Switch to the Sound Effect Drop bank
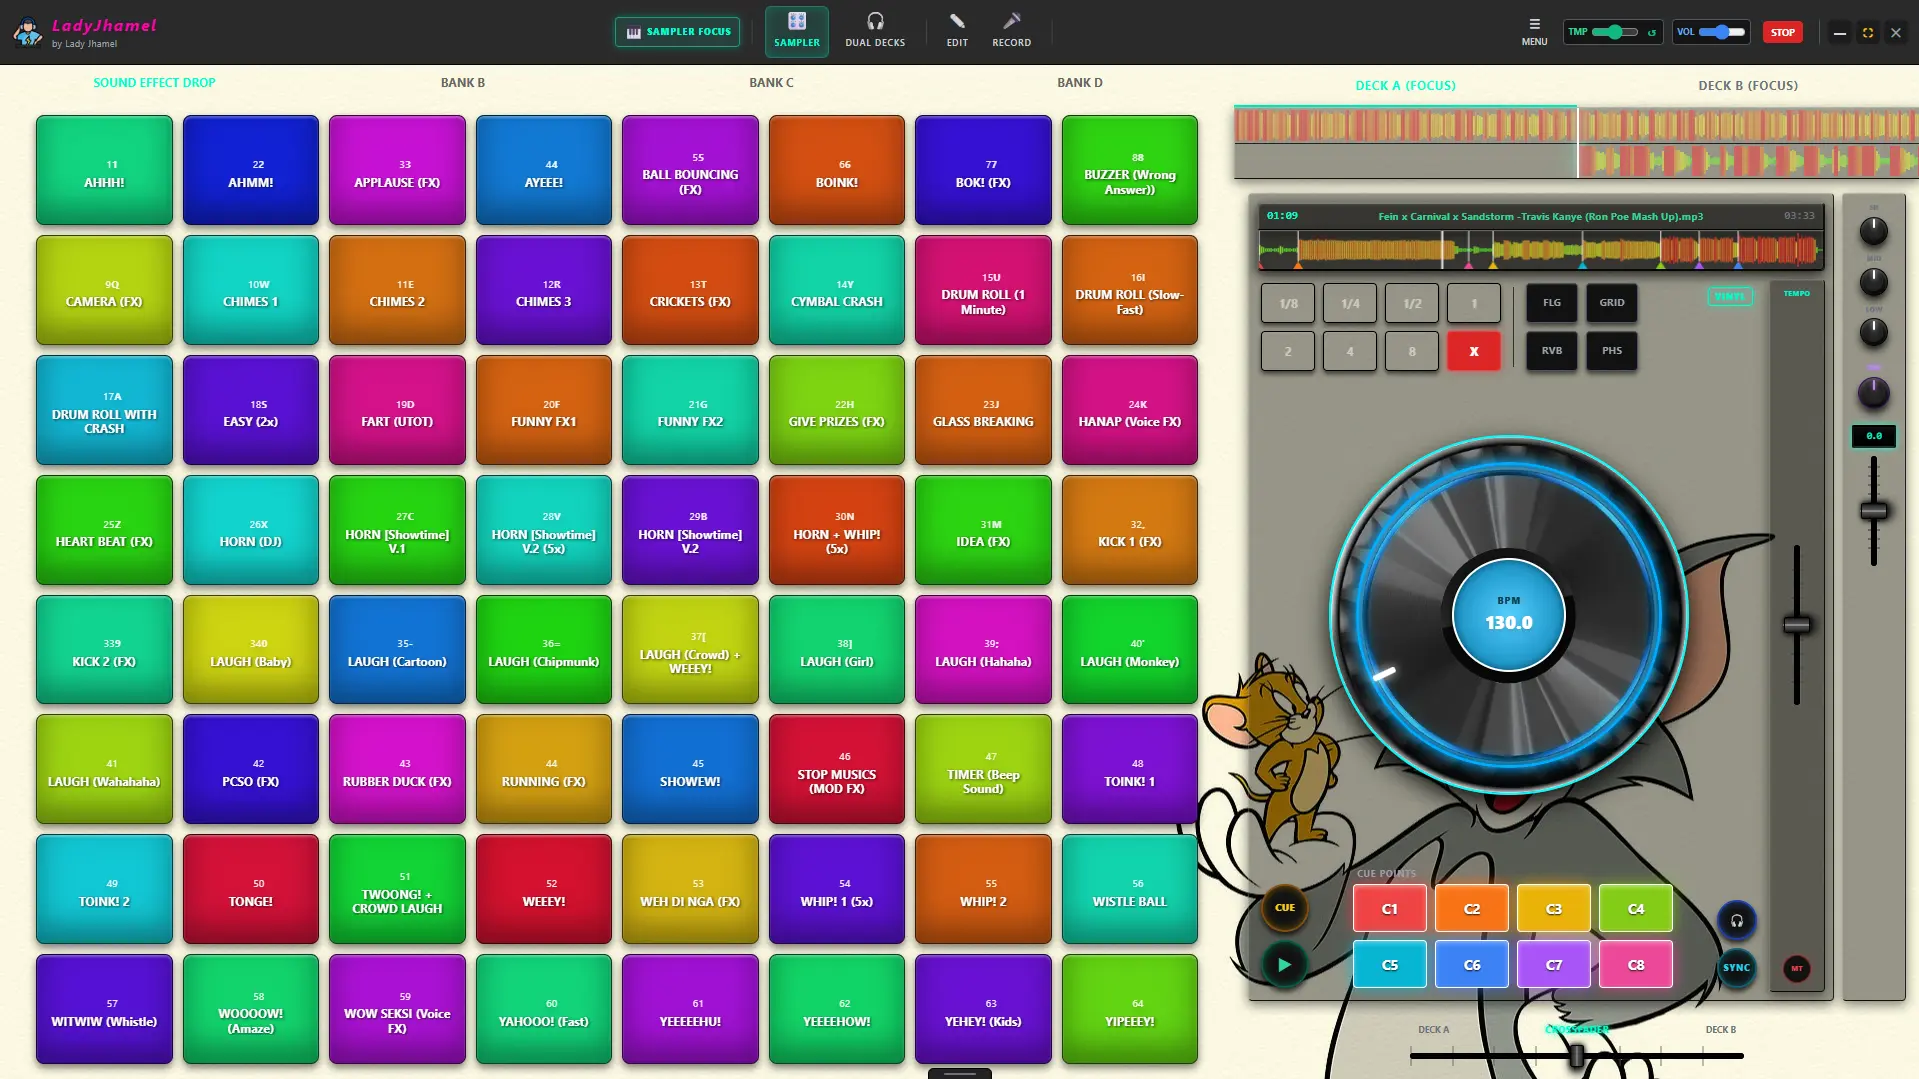The image size is (1919, 1079). 154,83
